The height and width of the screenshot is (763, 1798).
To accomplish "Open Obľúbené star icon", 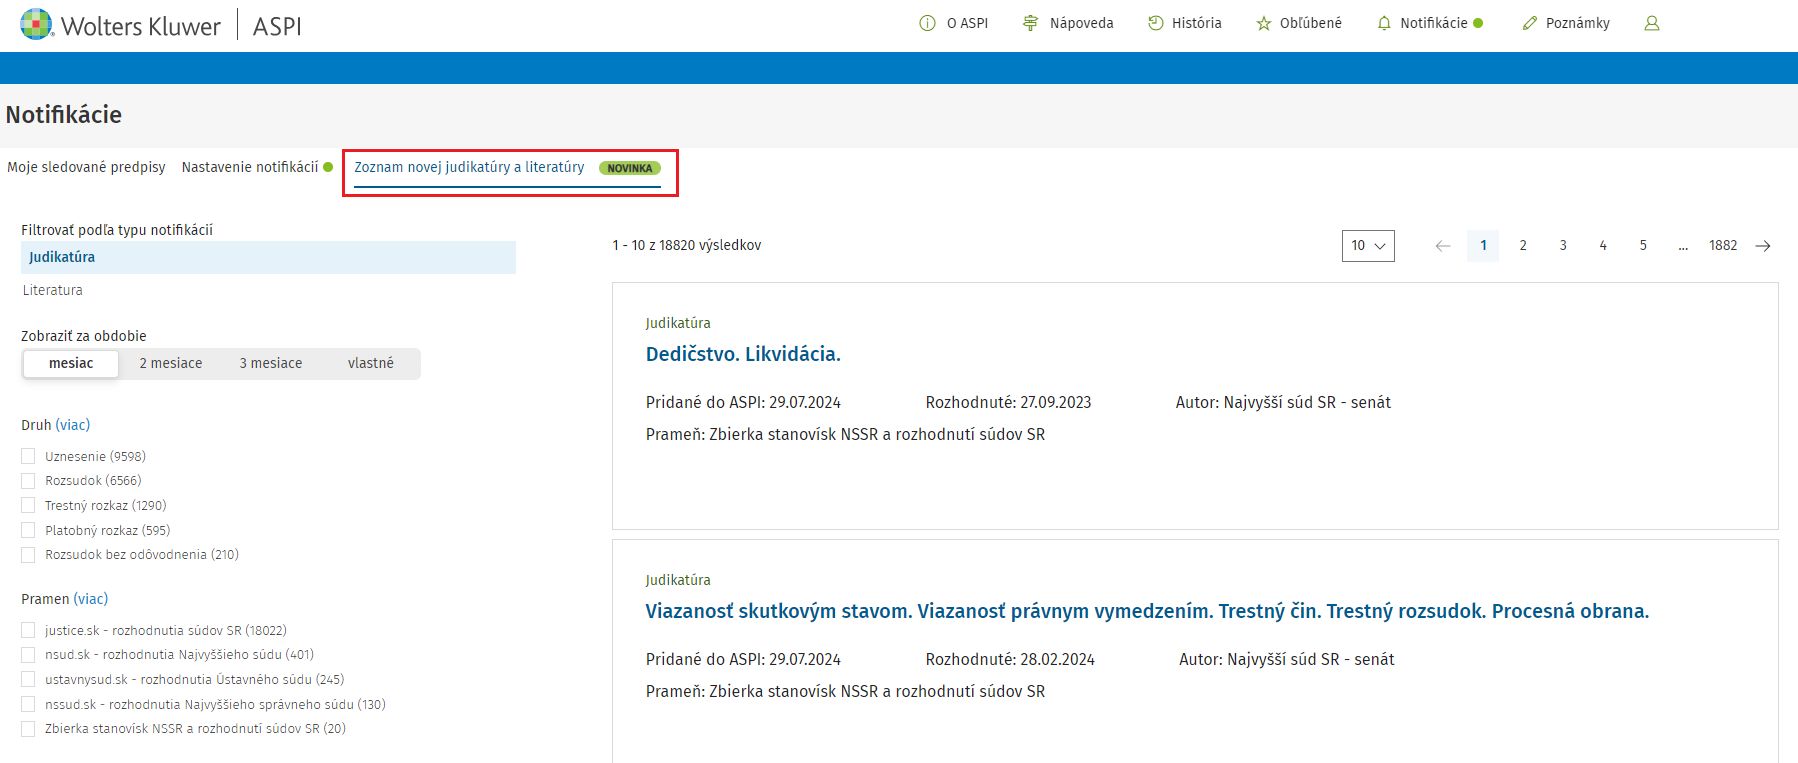I will 1264,23.
